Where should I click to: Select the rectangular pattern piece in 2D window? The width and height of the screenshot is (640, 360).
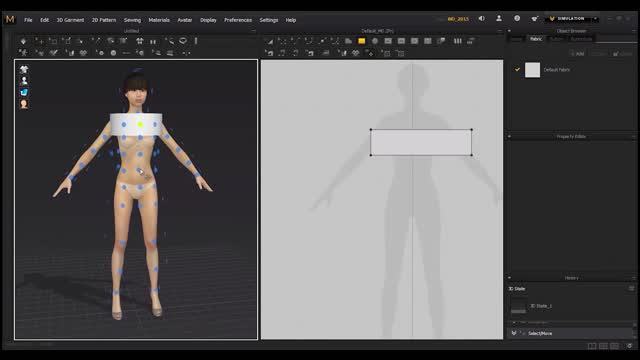click(421, 142)
